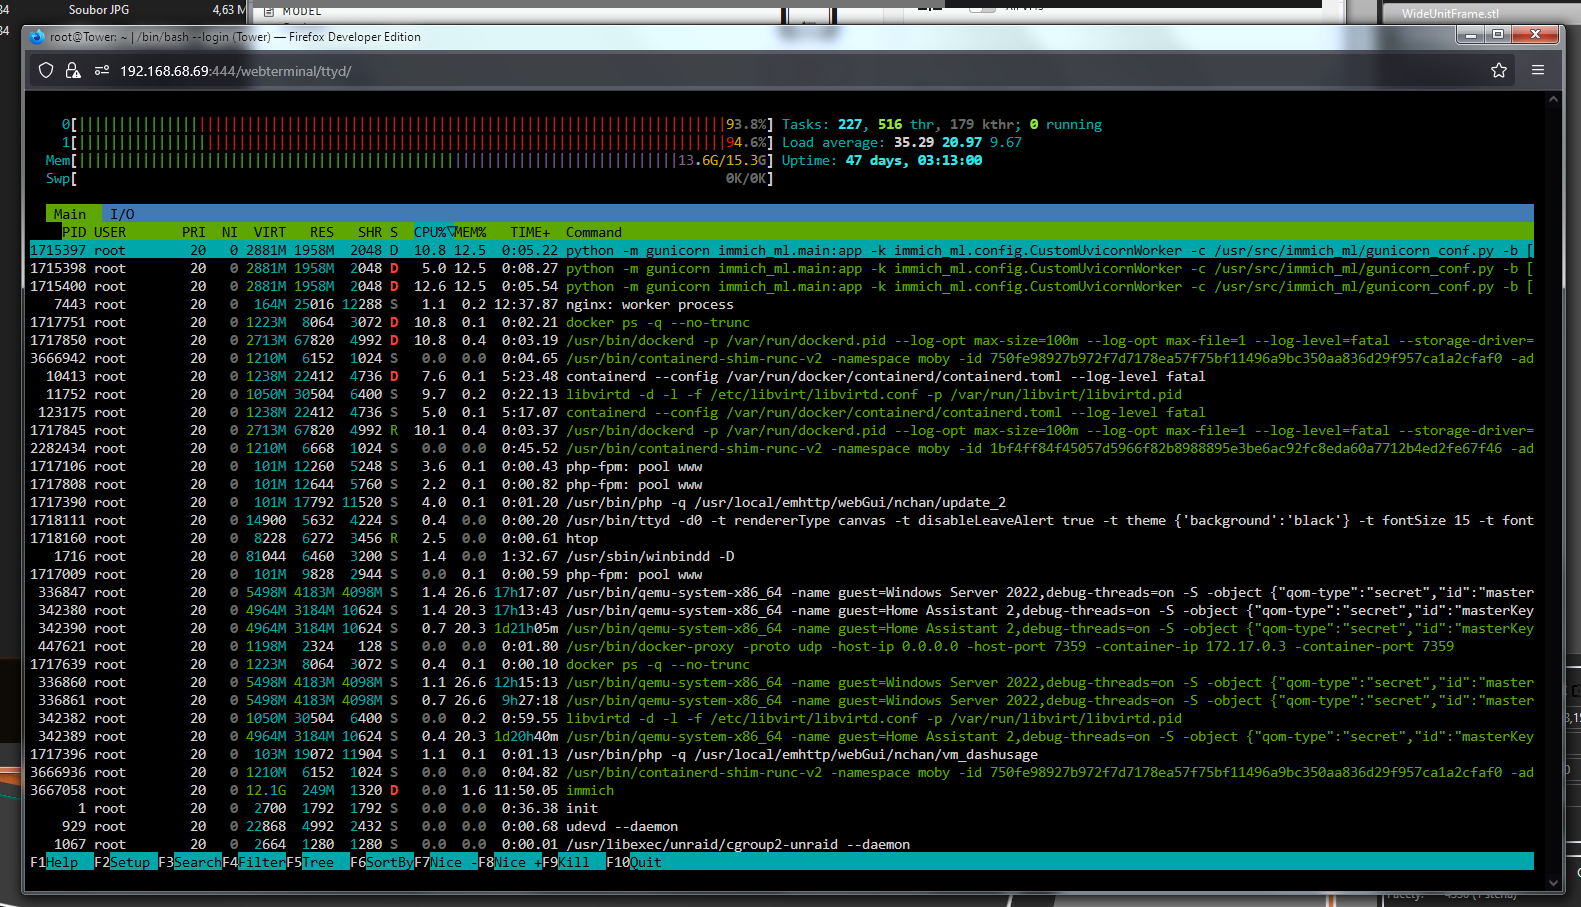Screen dimensions: 1581x907
Task: Click the scrollbar up arrow
Action: coord(1553,99)
